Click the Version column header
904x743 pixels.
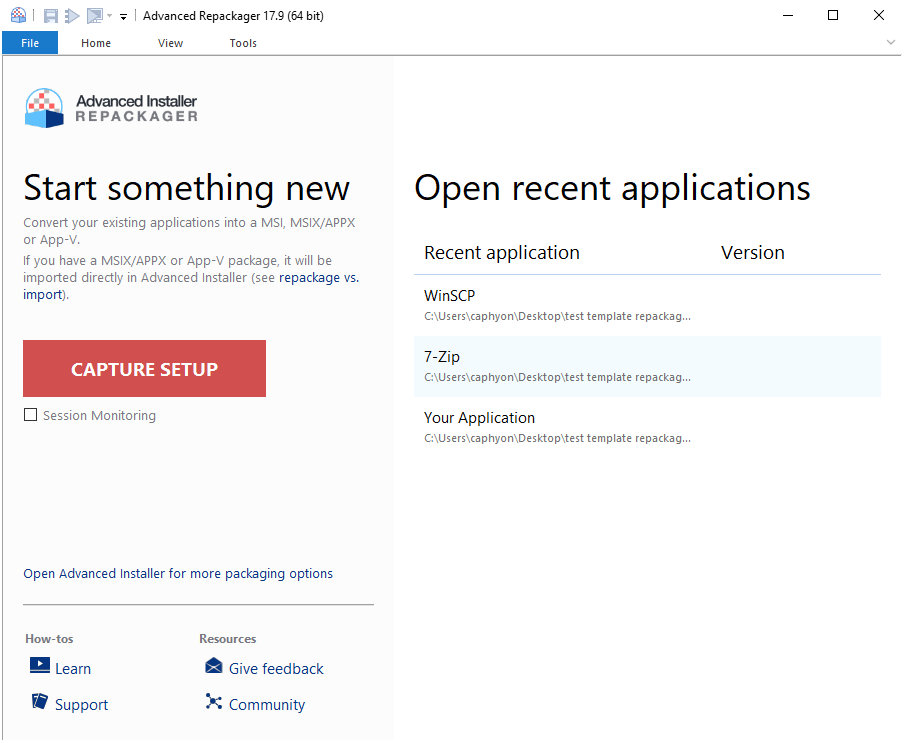pyautogui.click(x=753, y=252)
